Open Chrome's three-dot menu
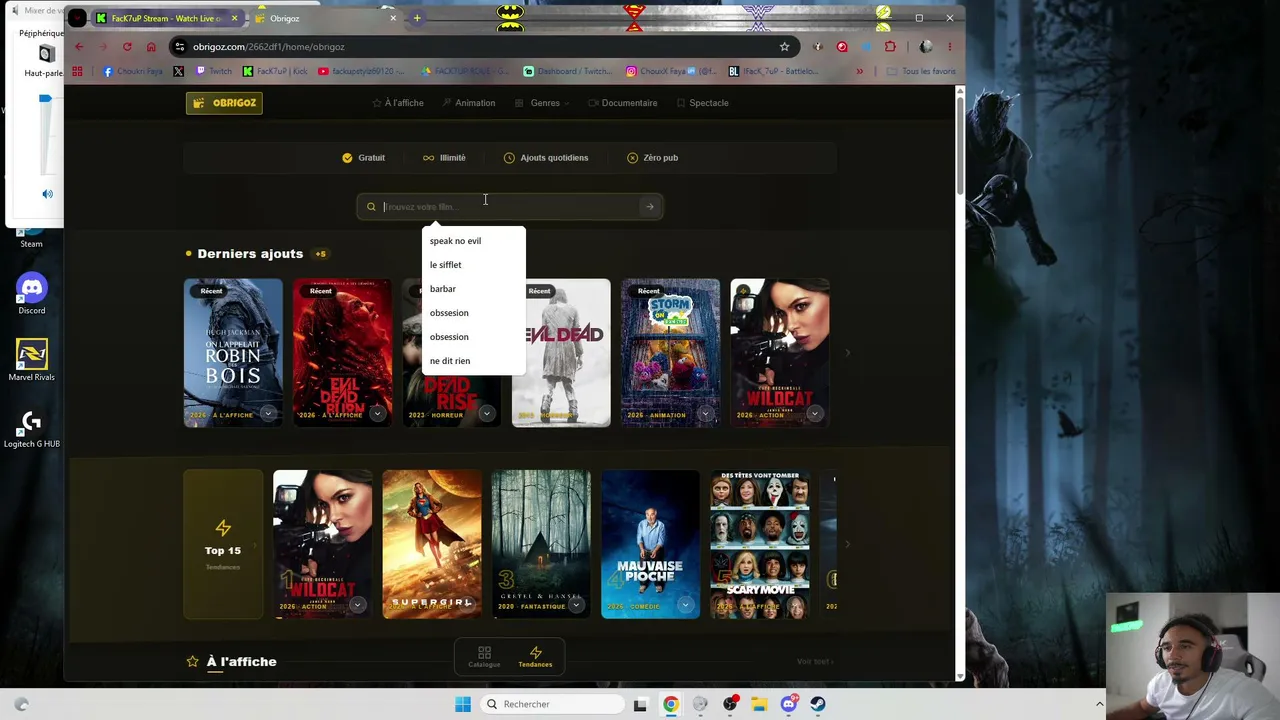The width and height of the screenshot is (1280, 720). pyautogui.click(x=949, y=47)
